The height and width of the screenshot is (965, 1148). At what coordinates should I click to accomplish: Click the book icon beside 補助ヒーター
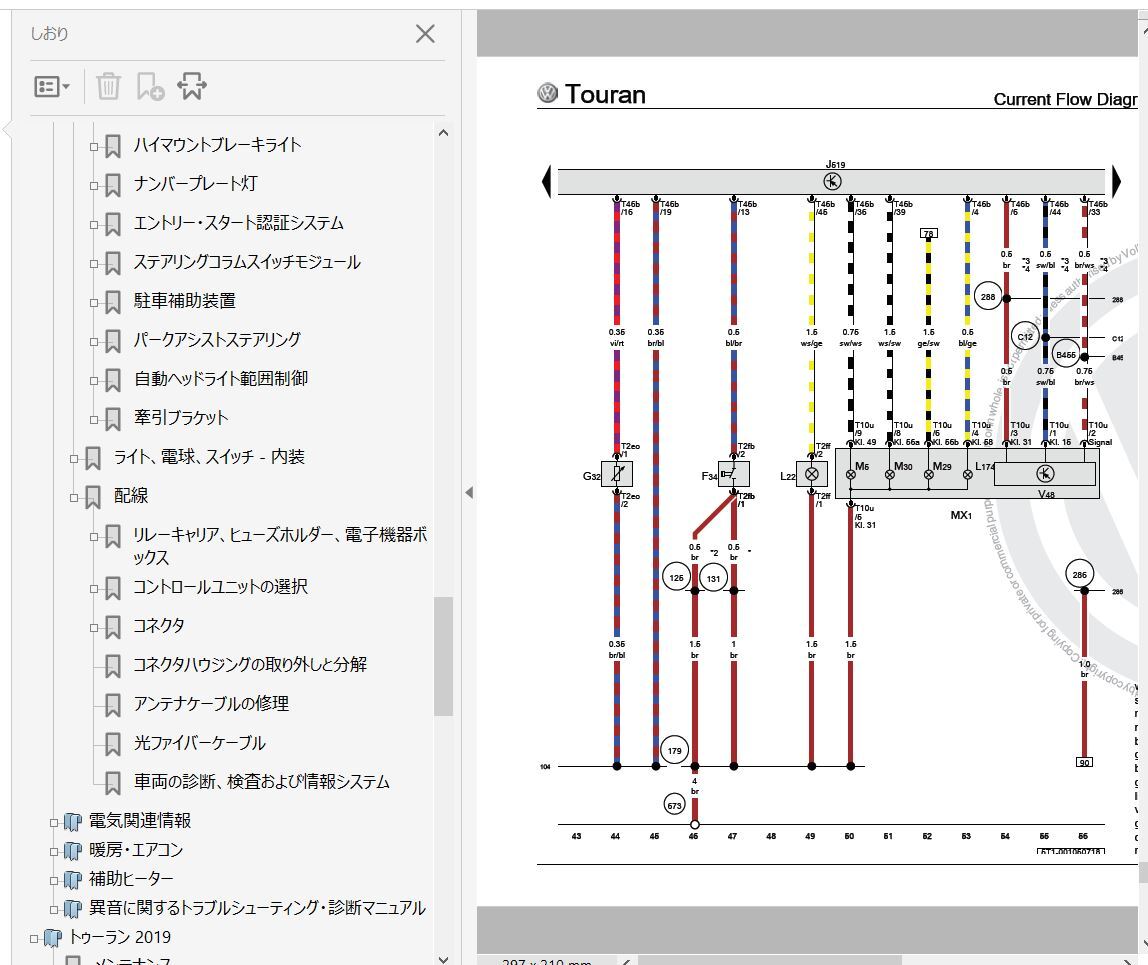tap(72, 879)
